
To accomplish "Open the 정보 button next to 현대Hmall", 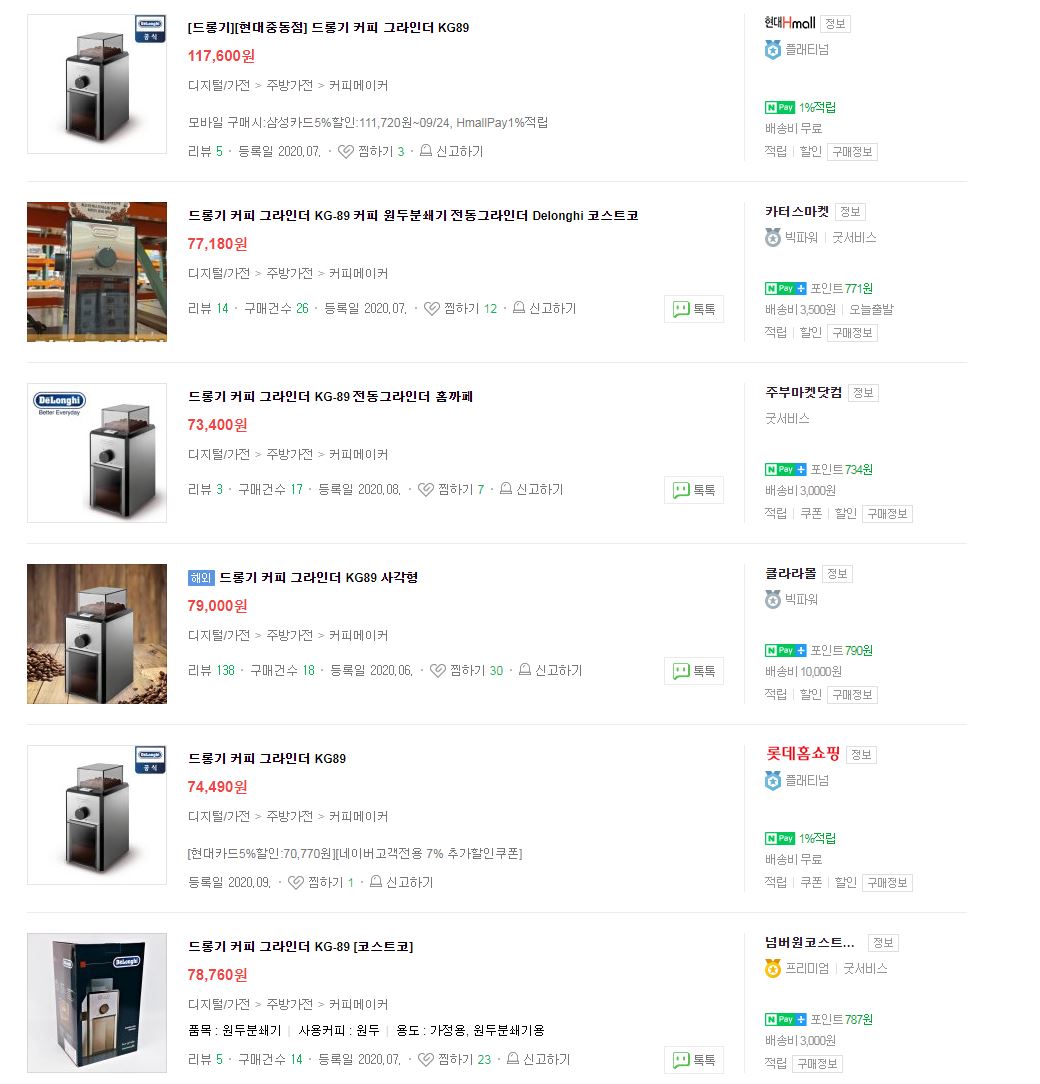I will coord(835,24).
